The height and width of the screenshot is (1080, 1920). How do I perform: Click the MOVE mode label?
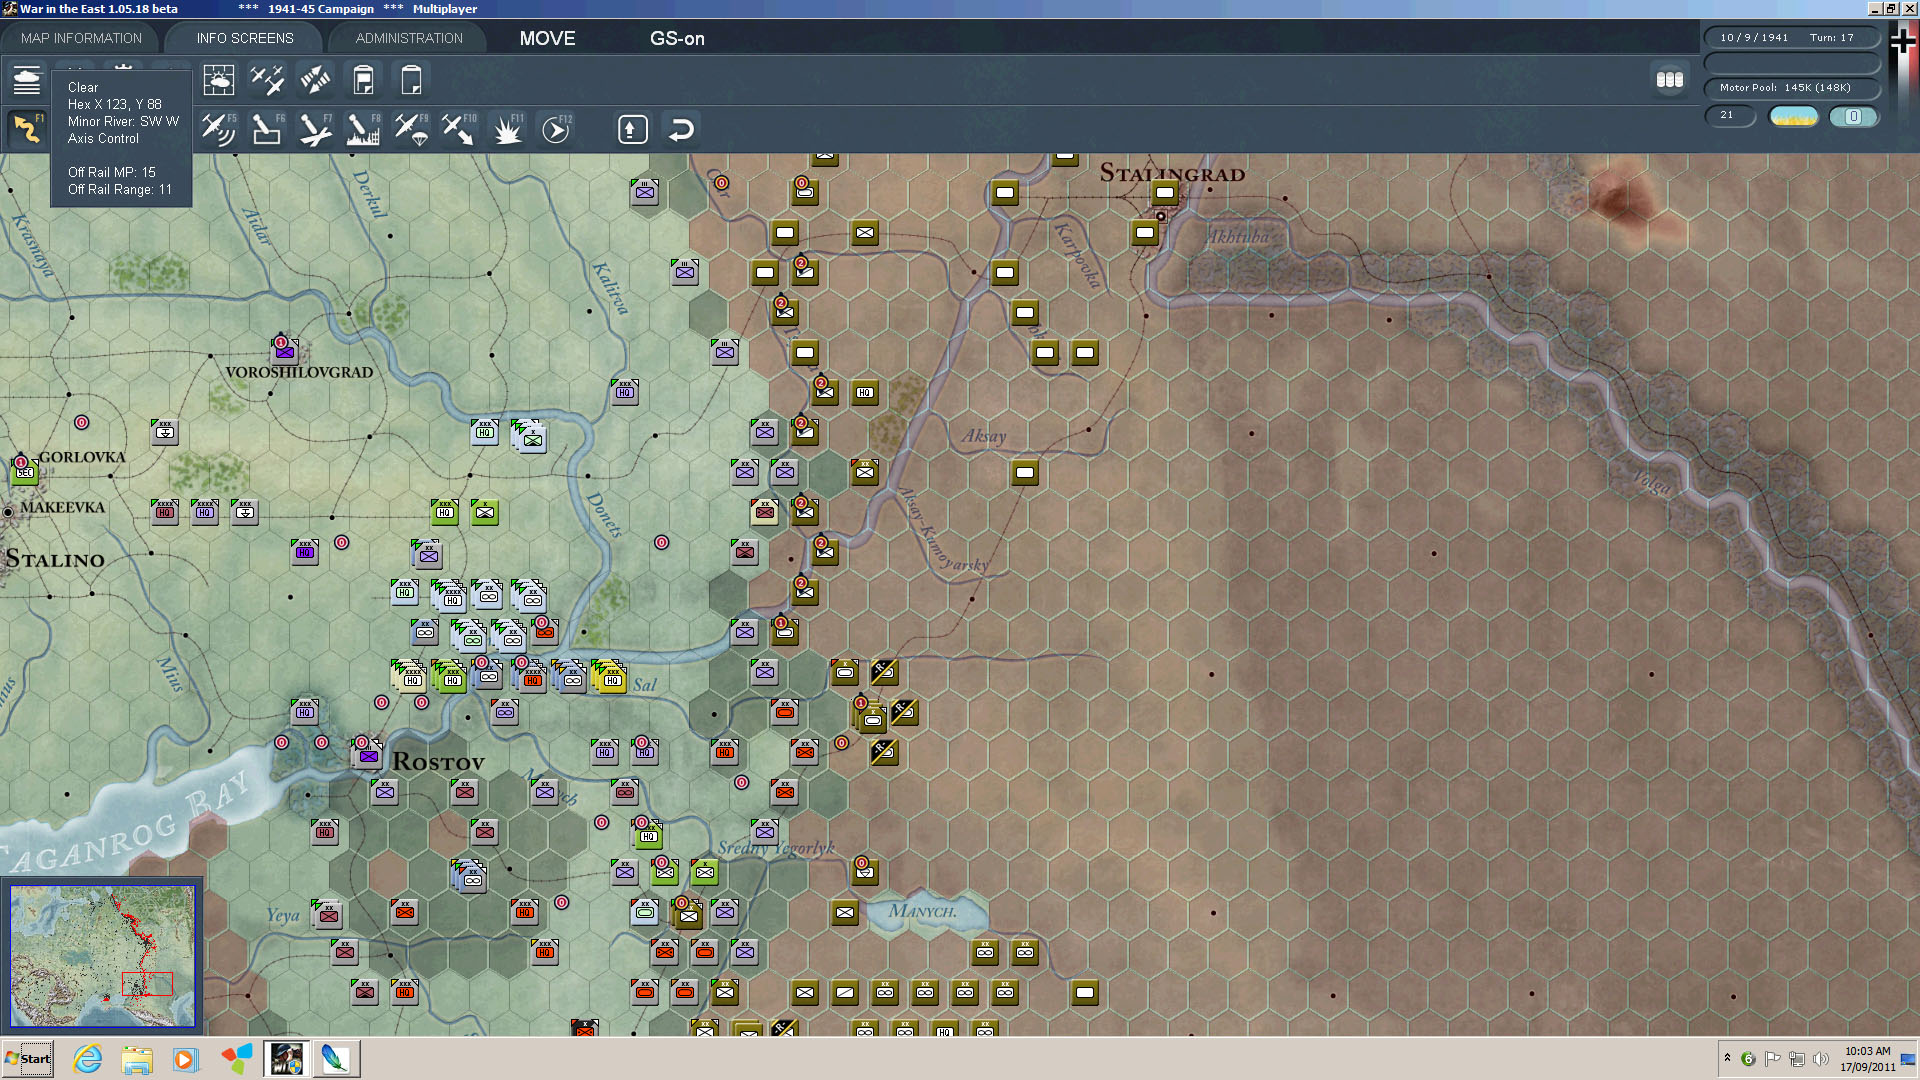pos(547,38)
